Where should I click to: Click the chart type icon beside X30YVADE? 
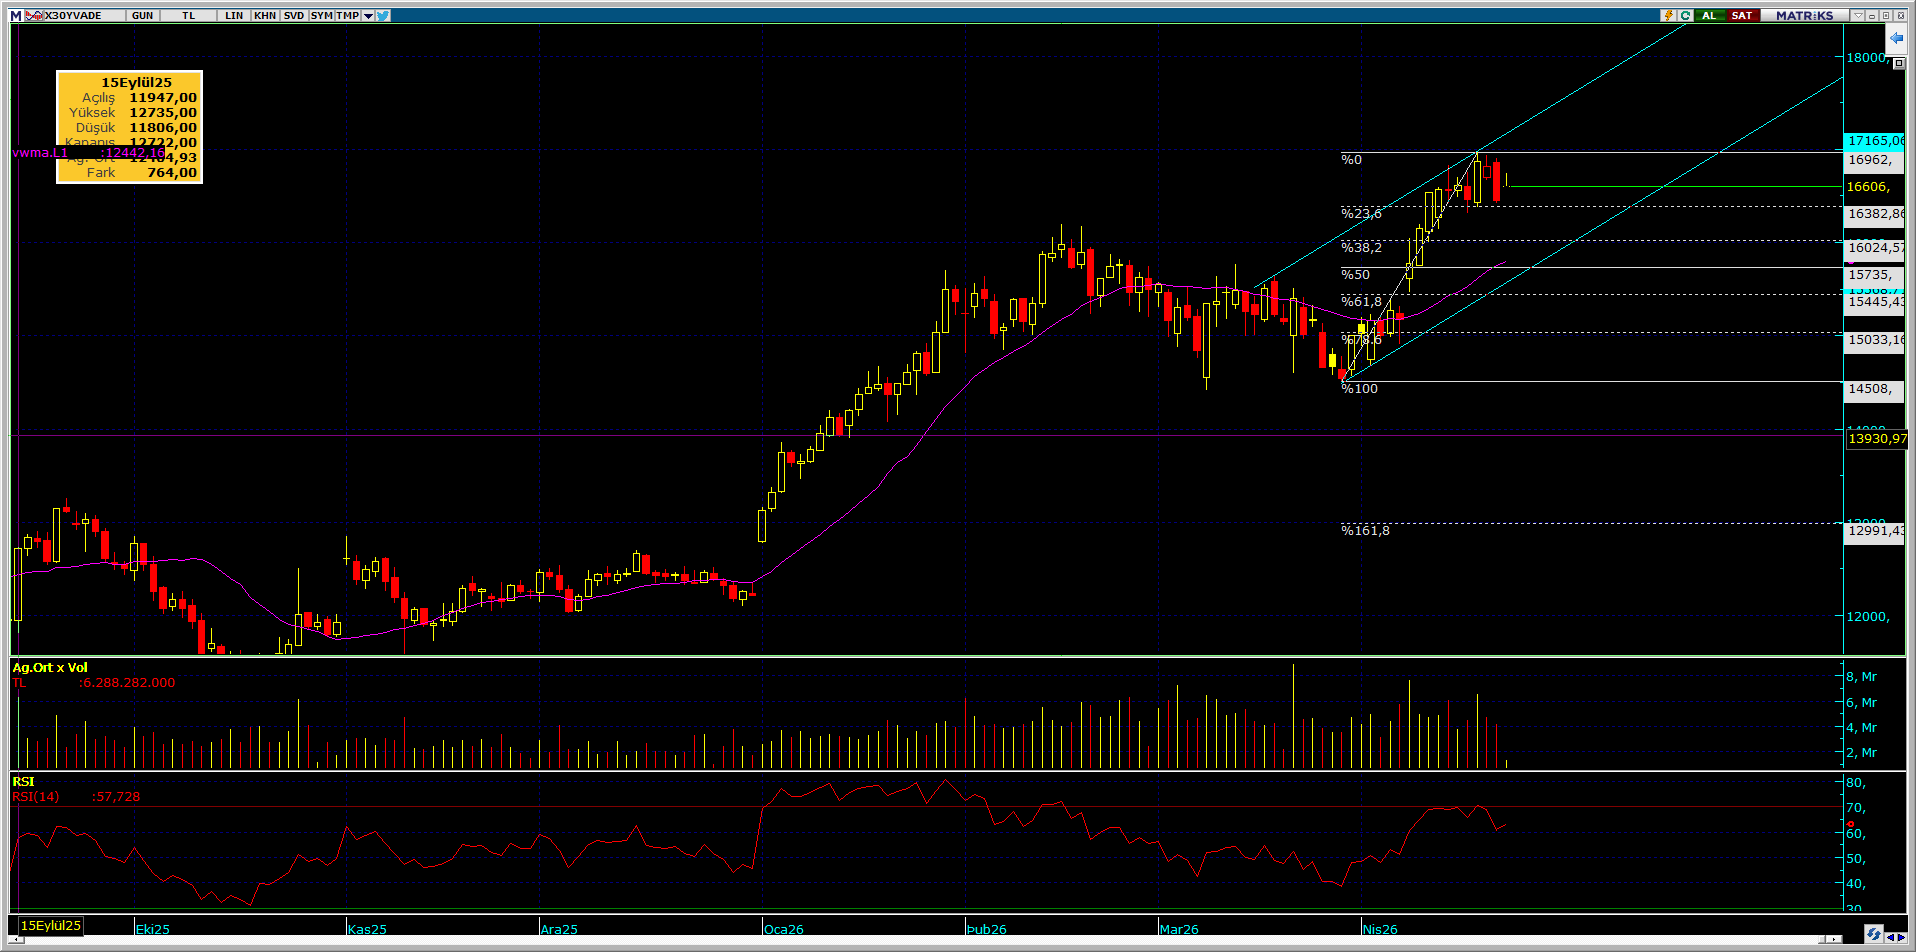34,15
